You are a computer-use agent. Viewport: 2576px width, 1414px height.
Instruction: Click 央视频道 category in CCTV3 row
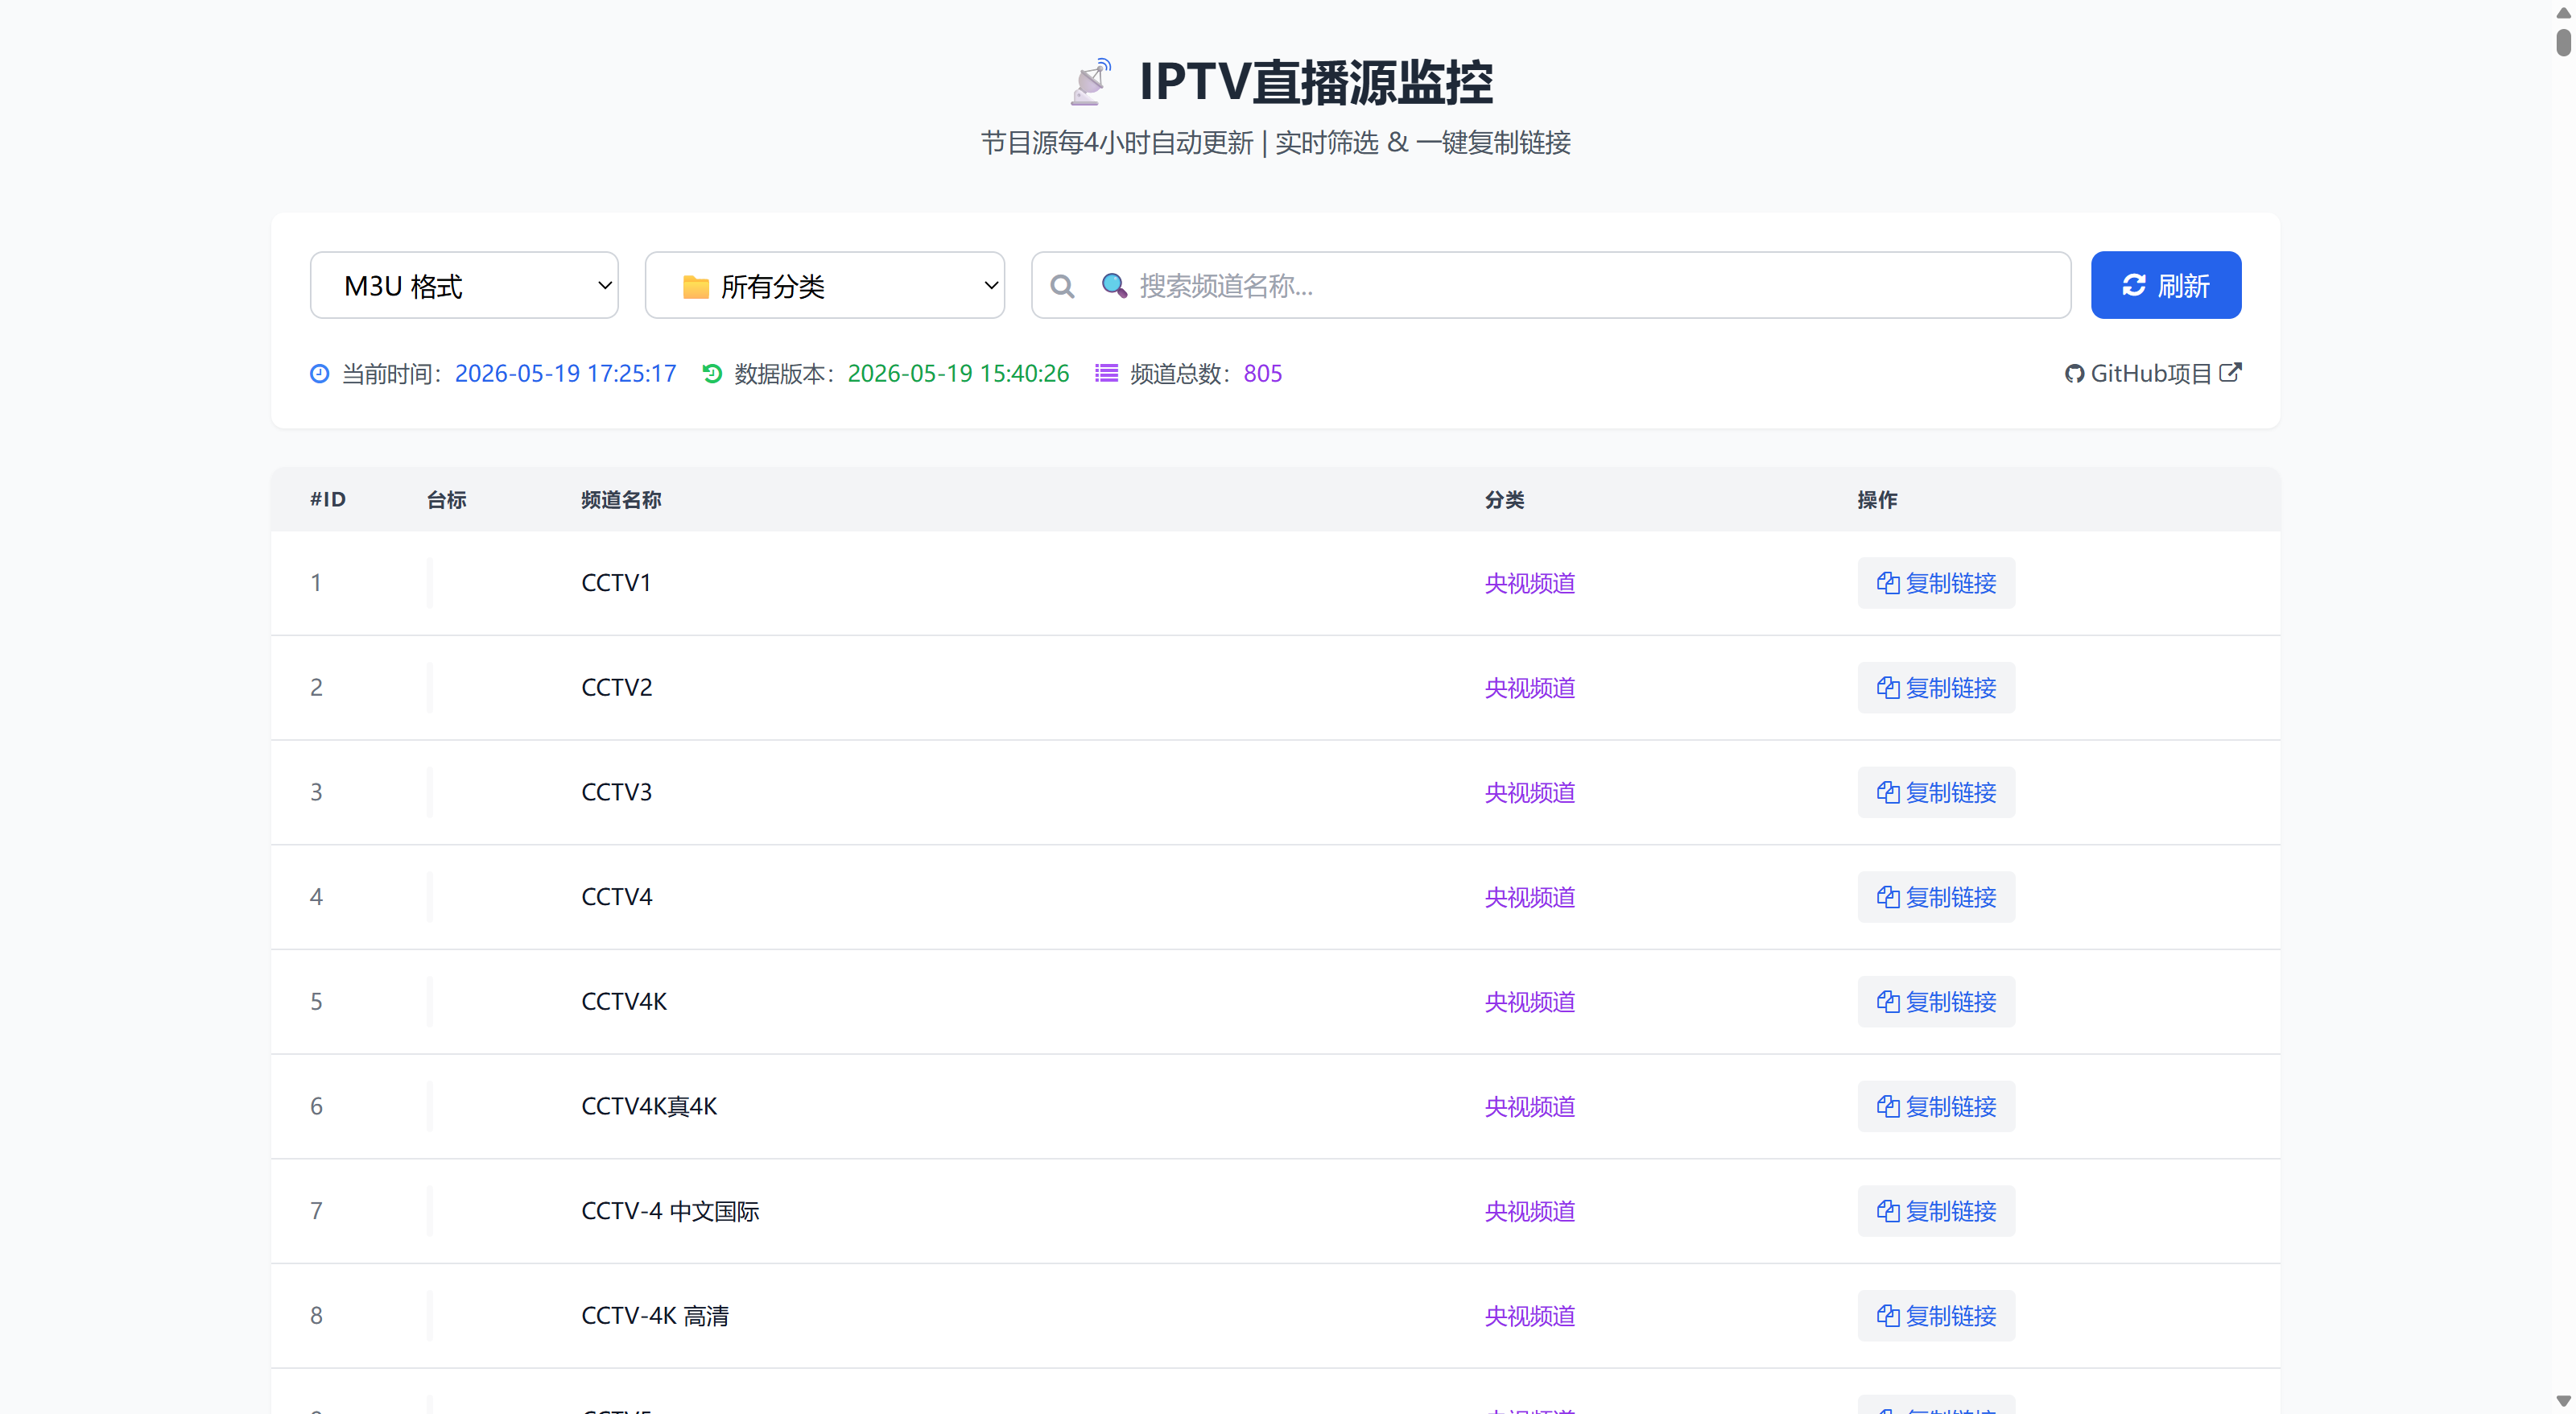pos(1530,793)
